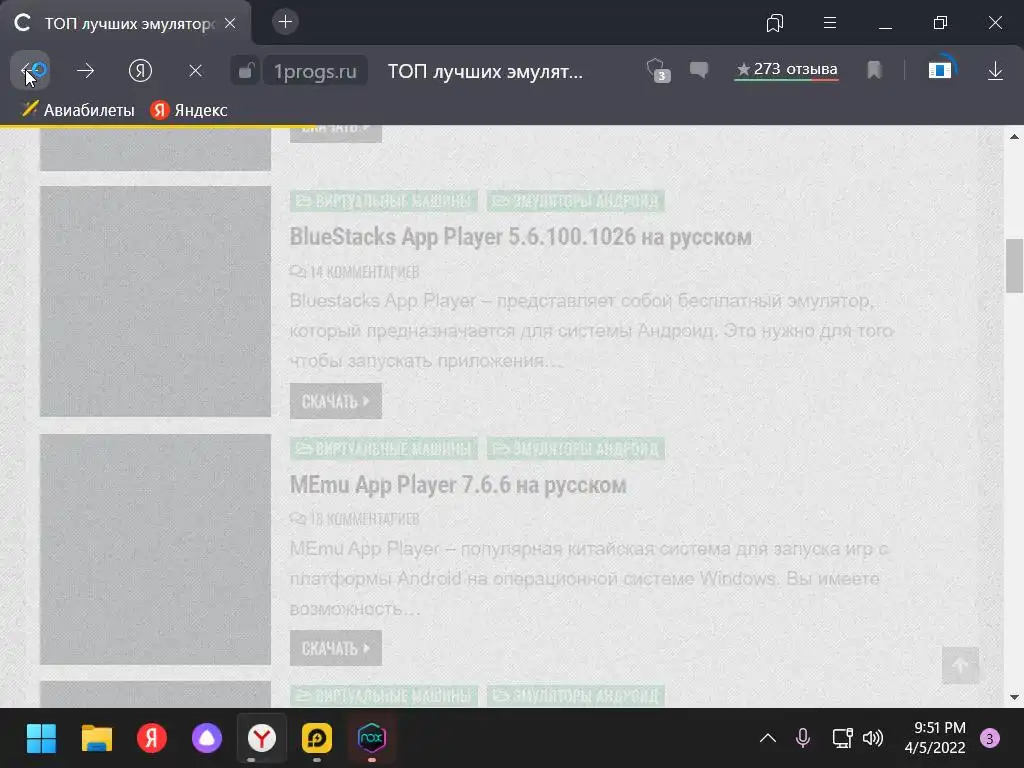Open Виртуальные машины tag above BlueStacks

click(x=384, y=200)
